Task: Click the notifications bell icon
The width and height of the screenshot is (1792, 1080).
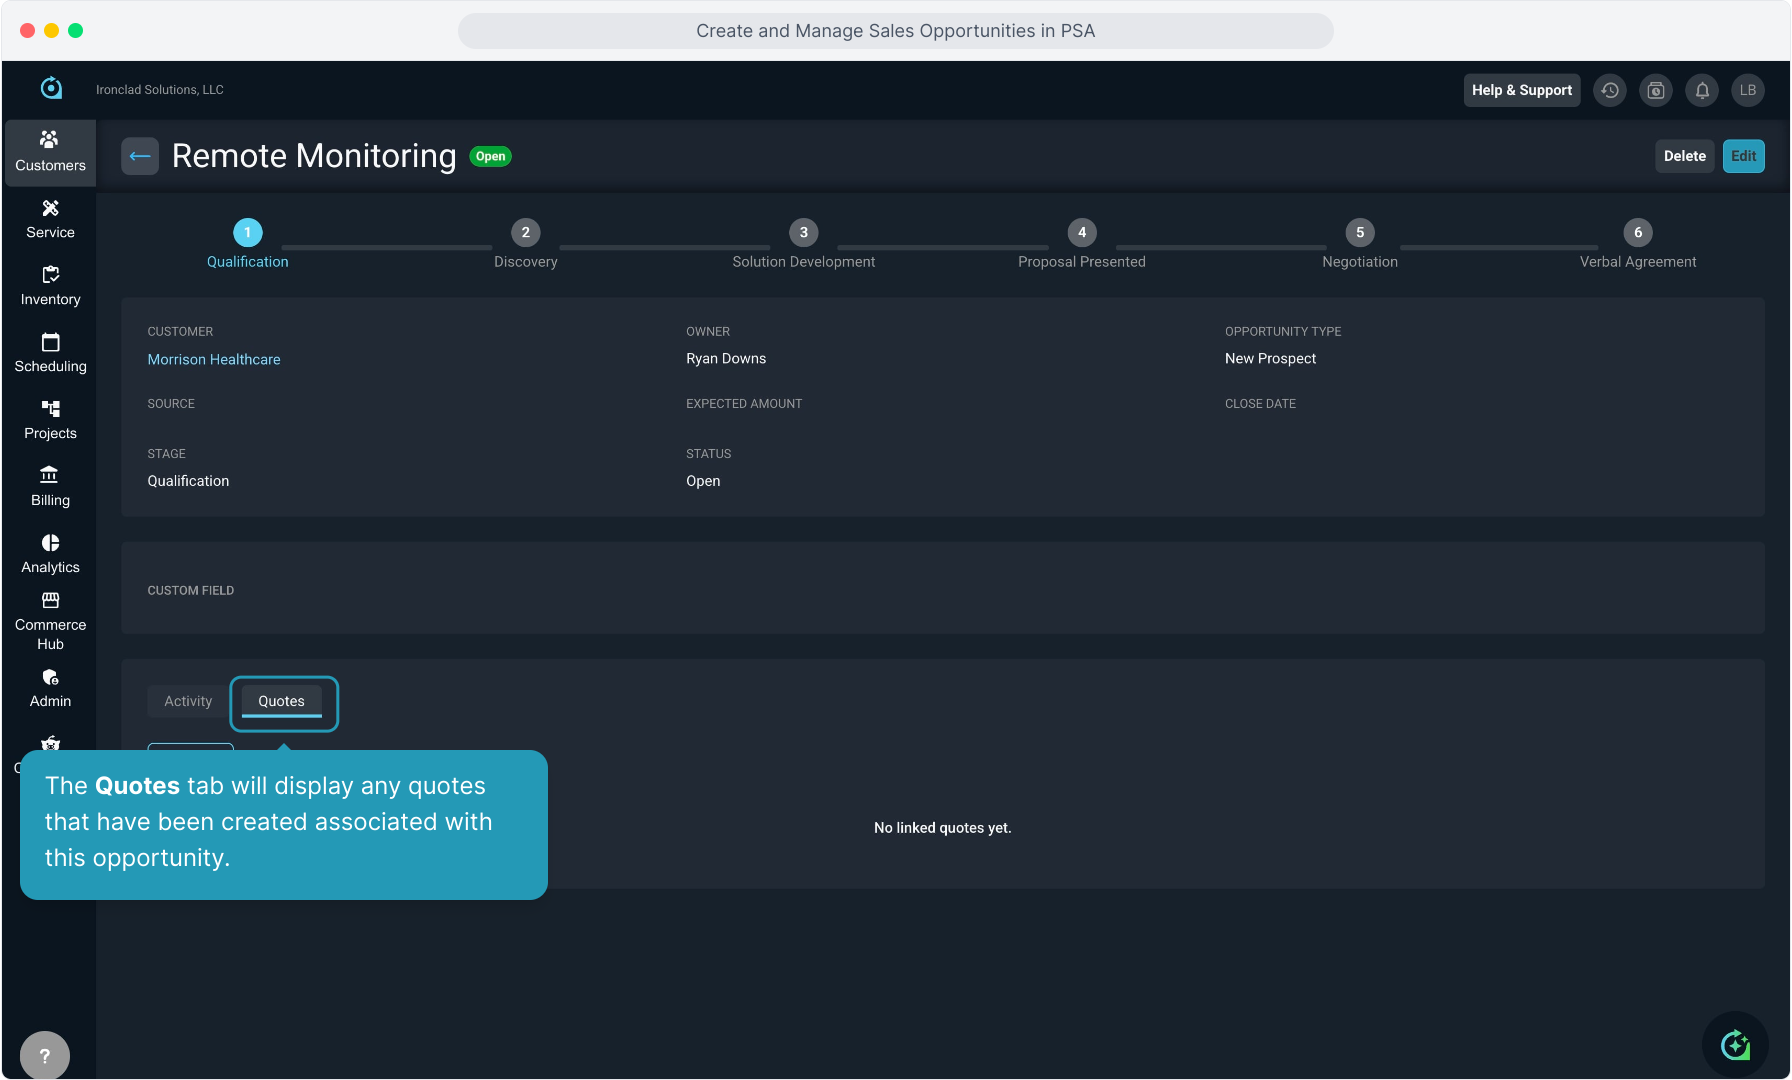Action: click(1702, 90)
